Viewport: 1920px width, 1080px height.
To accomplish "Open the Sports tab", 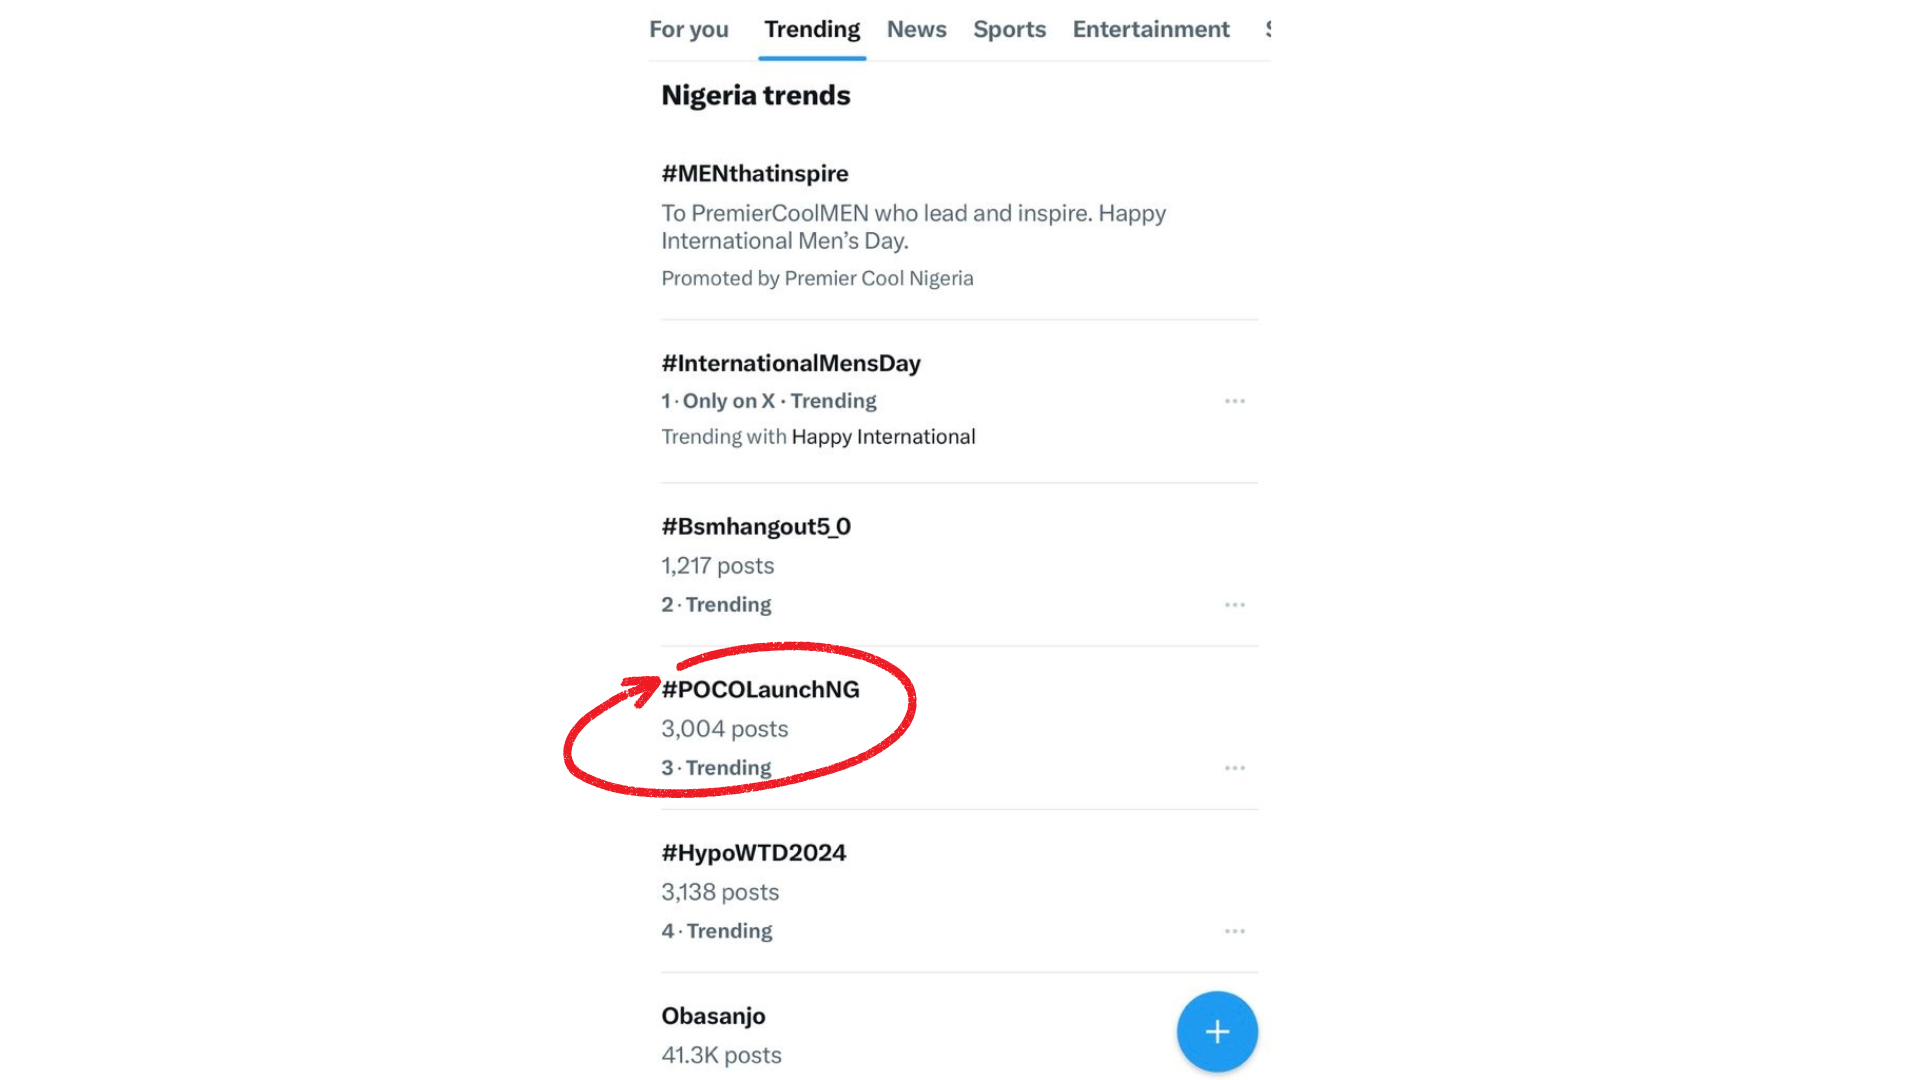I will [x=1009, y=30].
